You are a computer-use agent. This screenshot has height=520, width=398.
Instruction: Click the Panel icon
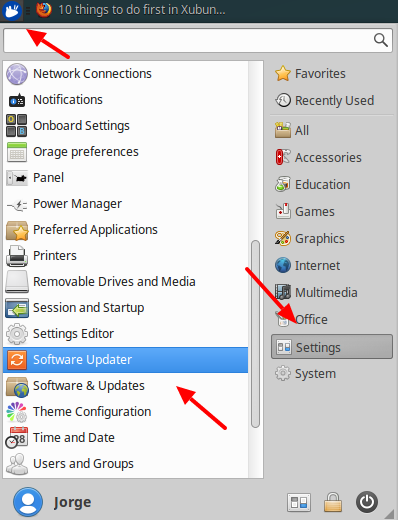[17, 178]
